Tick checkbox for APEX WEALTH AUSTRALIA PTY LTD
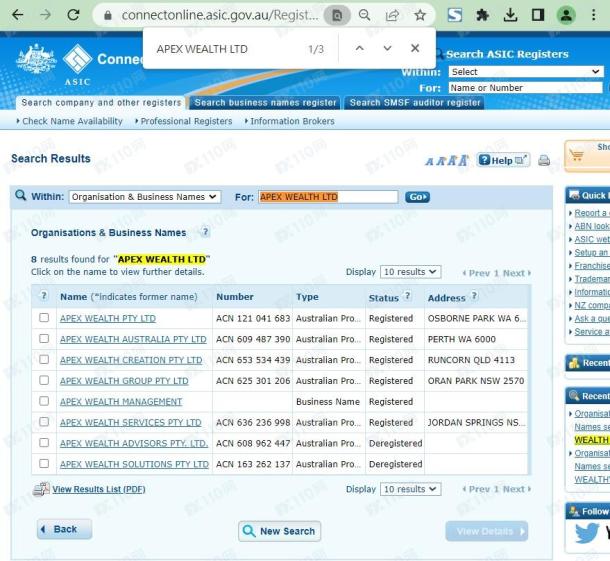 pos(44,338)
